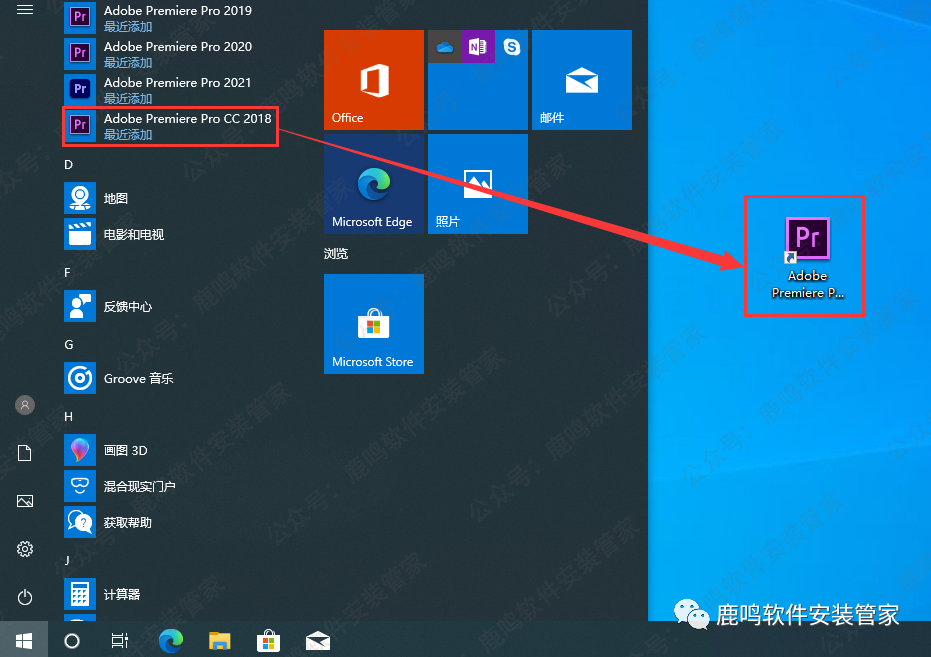Open the Power options button
This screenshot has width=931, height=657.
tap(25, 597)
